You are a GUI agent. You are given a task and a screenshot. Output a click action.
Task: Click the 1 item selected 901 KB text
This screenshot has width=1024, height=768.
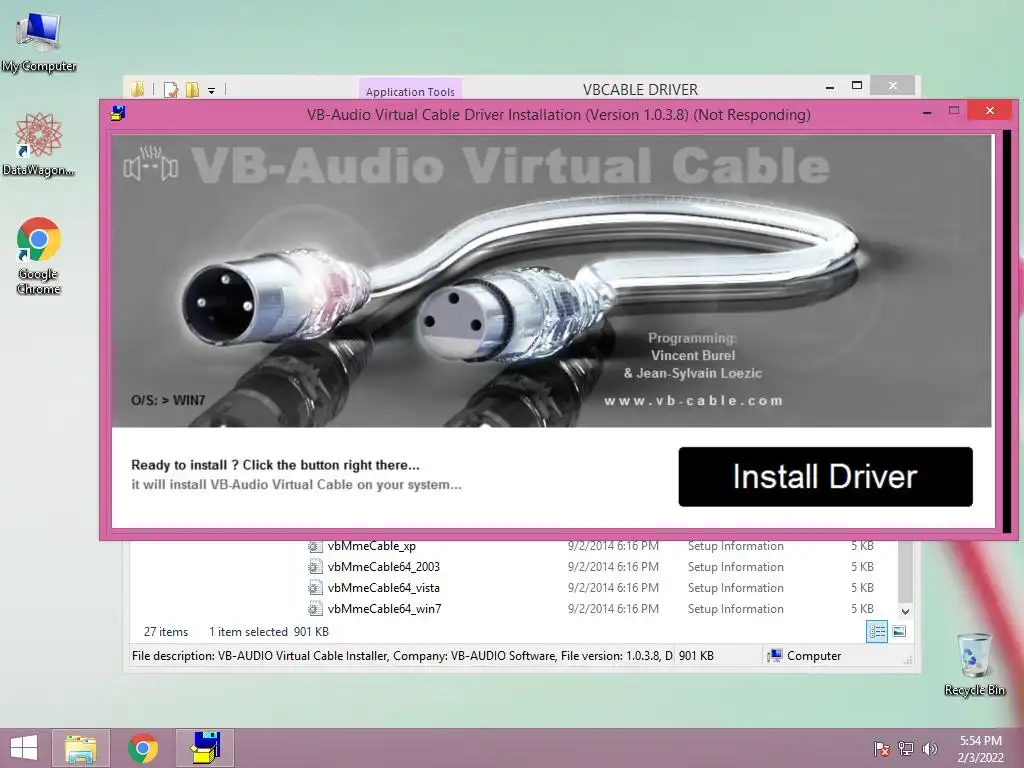(x=268, y=632)
